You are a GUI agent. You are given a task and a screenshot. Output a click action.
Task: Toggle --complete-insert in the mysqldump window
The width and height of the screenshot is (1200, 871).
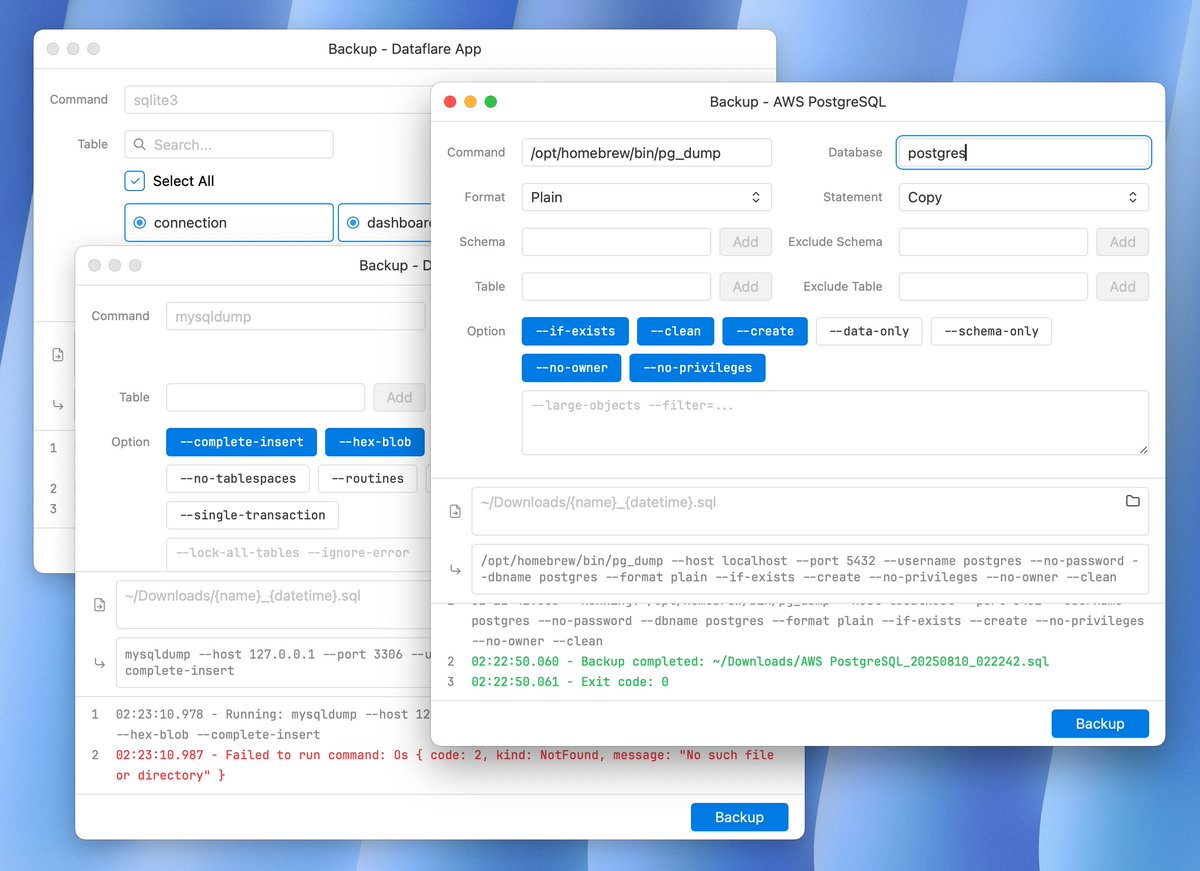click(x=241, y=442)
